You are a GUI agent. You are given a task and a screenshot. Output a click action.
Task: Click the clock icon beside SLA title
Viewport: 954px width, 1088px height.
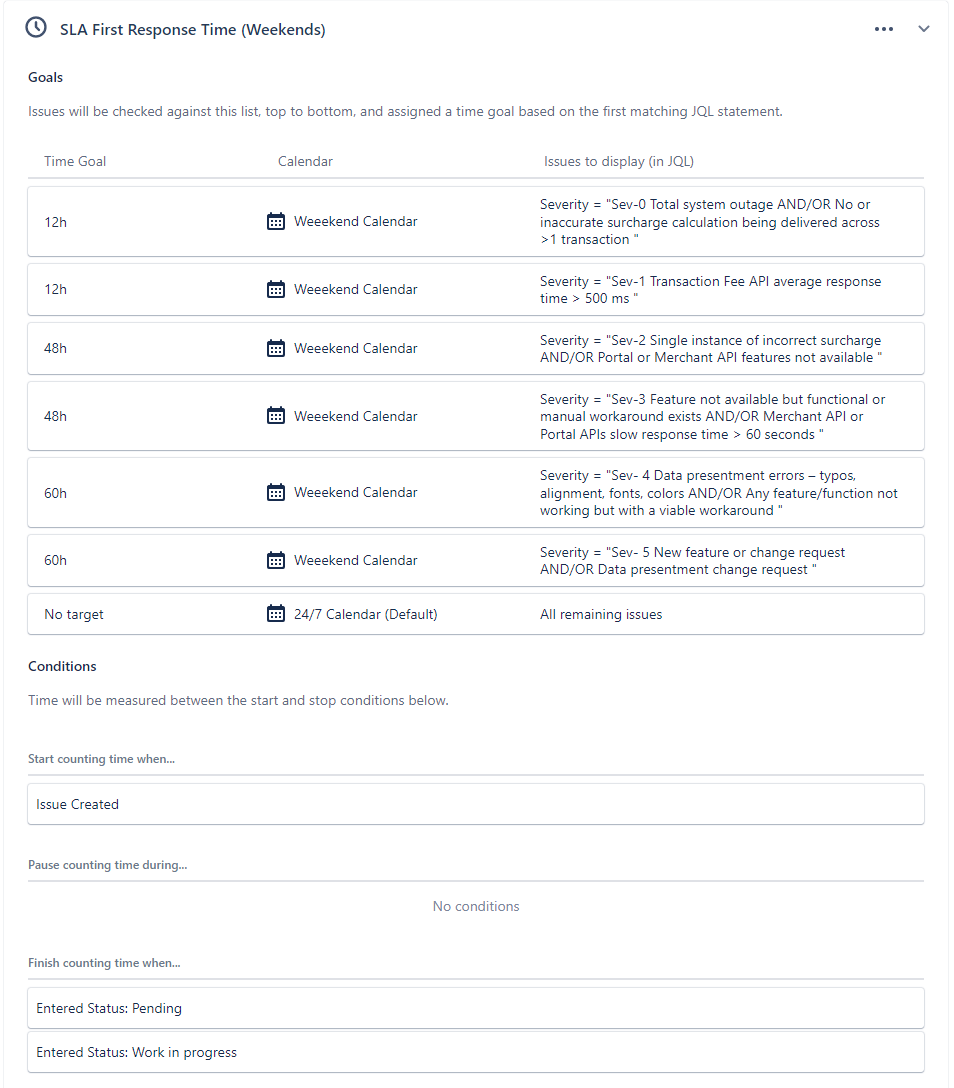[x=36, y=28]
